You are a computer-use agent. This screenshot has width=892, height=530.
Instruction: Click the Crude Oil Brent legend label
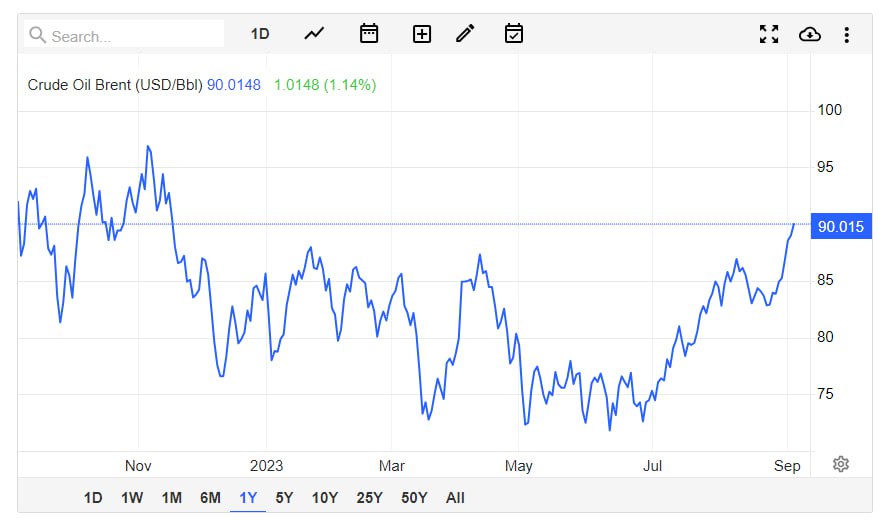[114, 85]
